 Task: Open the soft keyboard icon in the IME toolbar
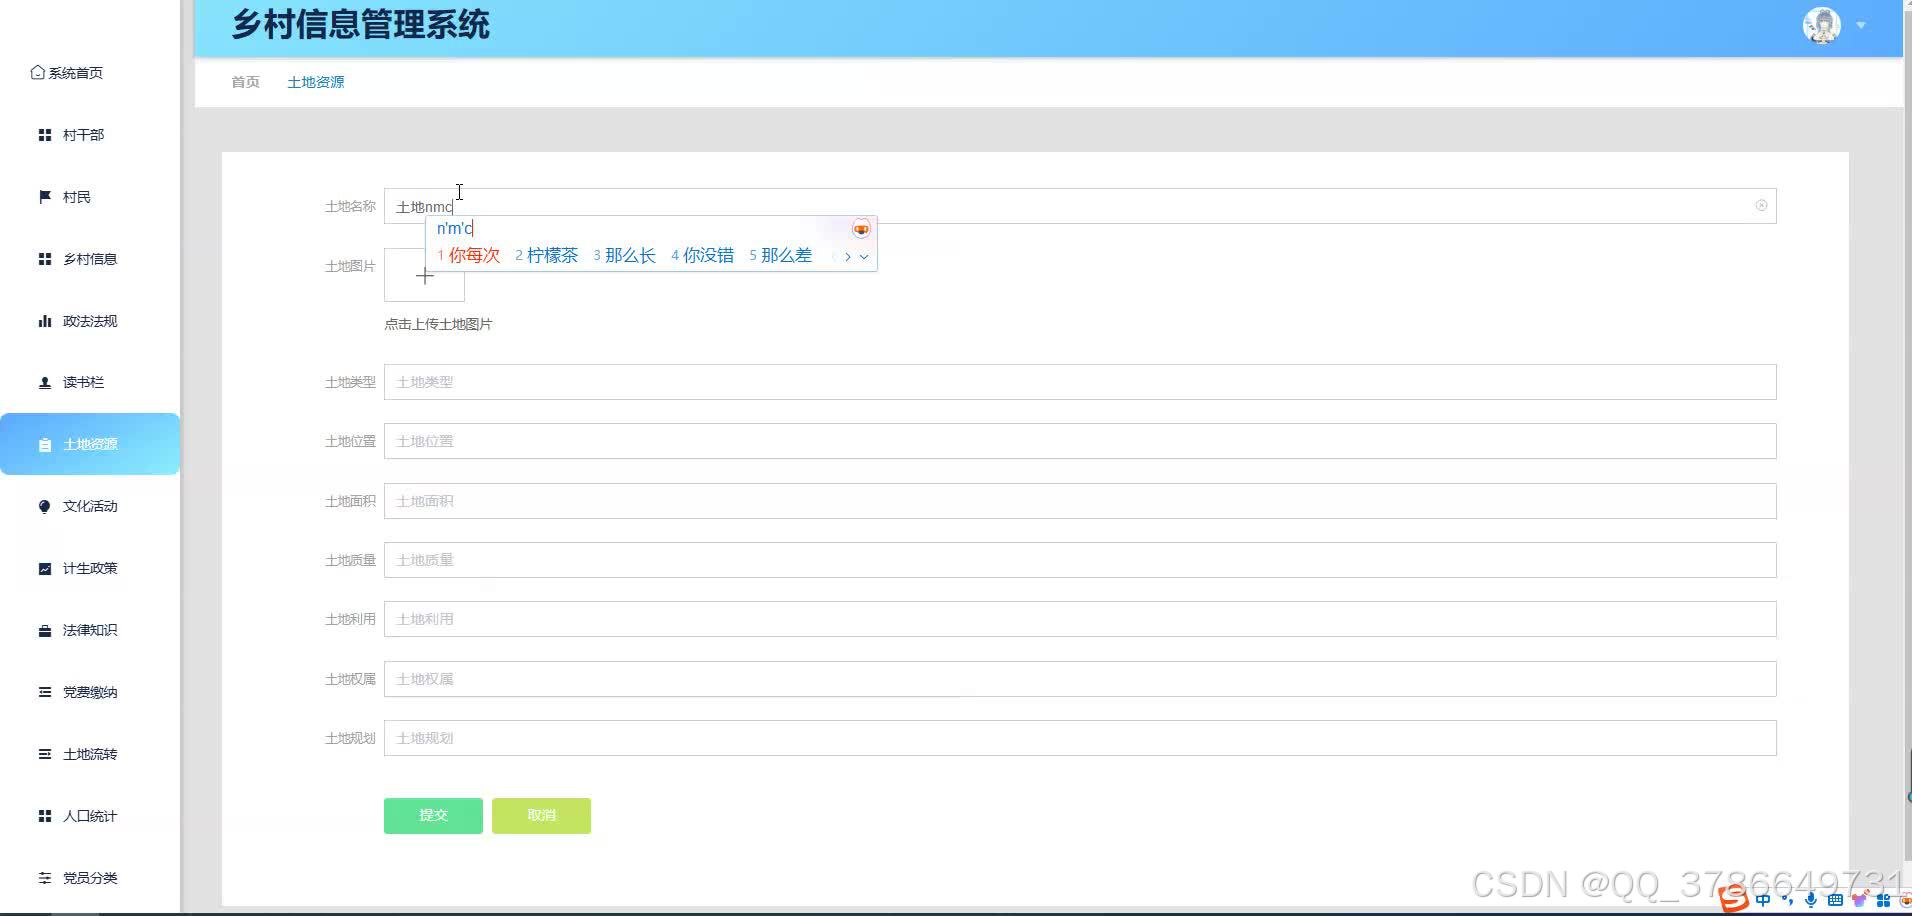pos(1835,900)
